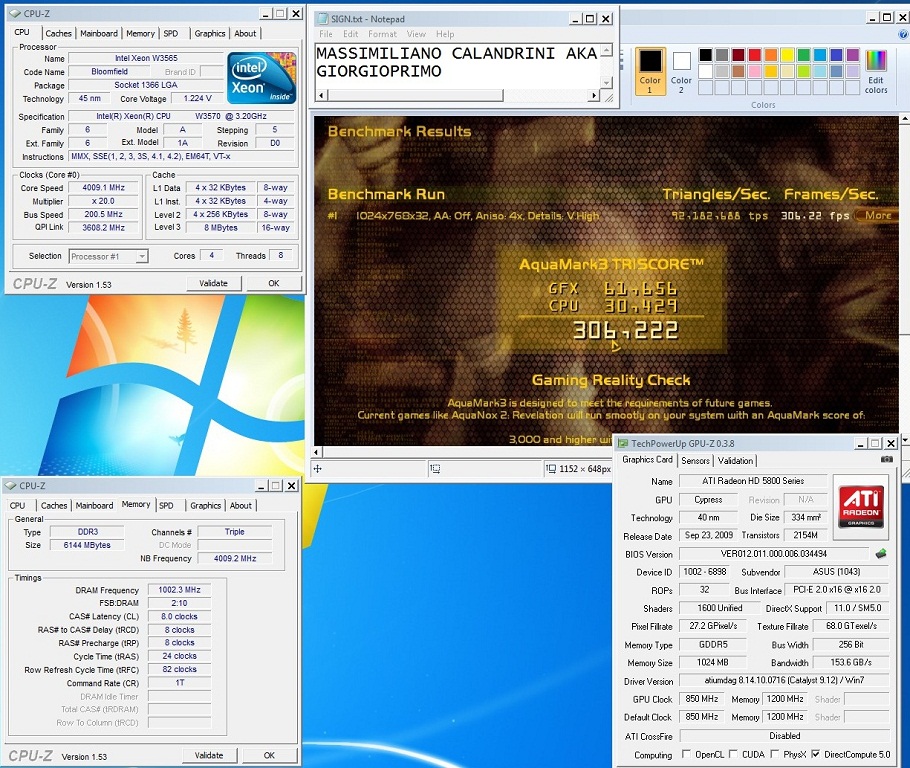
Task: Click the Intel Xeon logo in CPU-Z
Action: tap(262, 78)
